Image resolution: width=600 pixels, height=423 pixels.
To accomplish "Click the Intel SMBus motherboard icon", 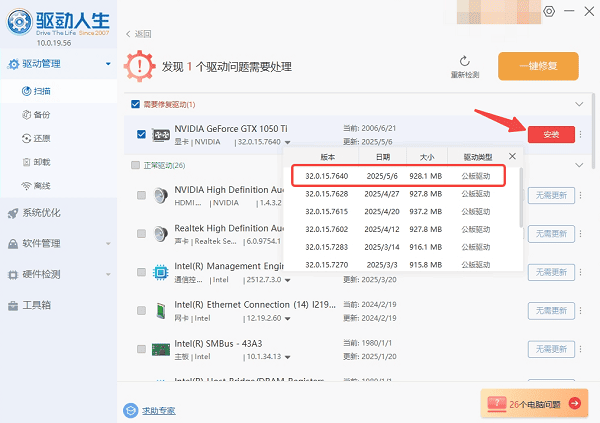I will coord(161,349).
